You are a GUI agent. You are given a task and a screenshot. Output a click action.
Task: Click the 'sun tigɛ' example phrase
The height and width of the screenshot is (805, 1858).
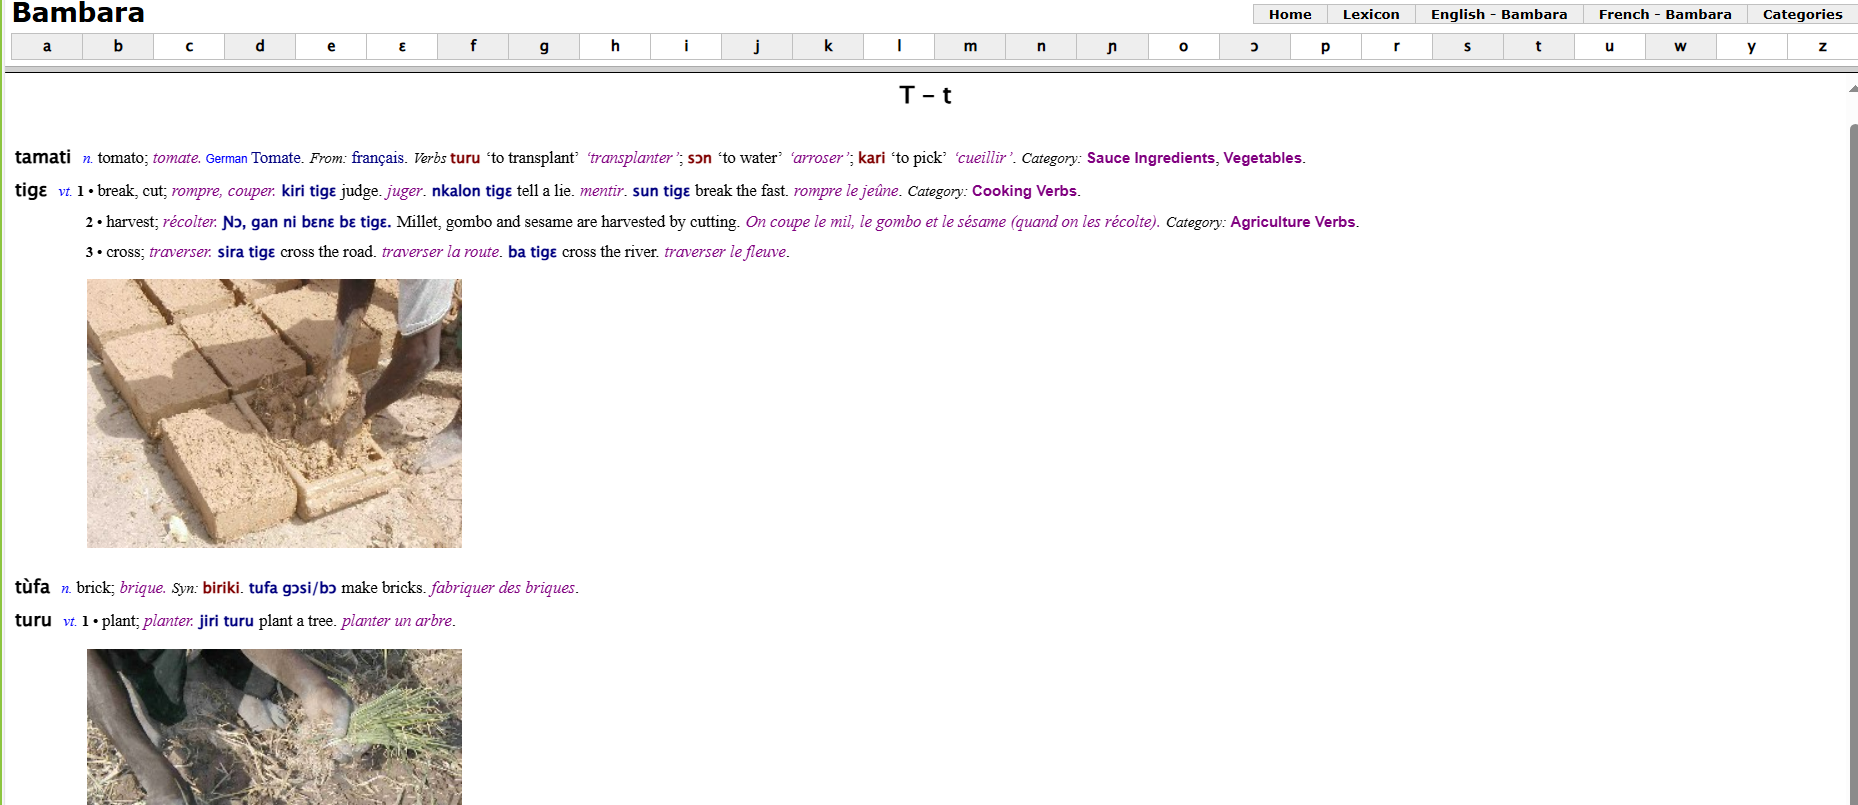[661, 191]
